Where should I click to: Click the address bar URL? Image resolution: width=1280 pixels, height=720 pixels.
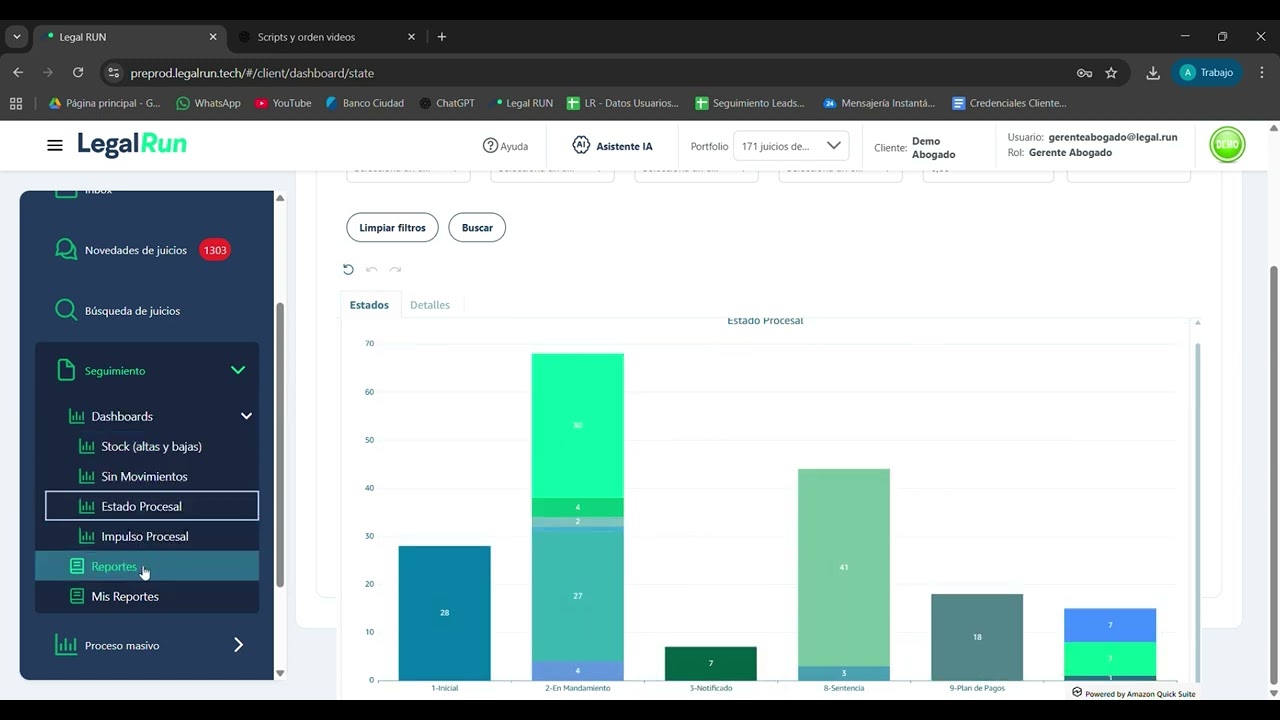pyautogui.click(x=252, y=73)
